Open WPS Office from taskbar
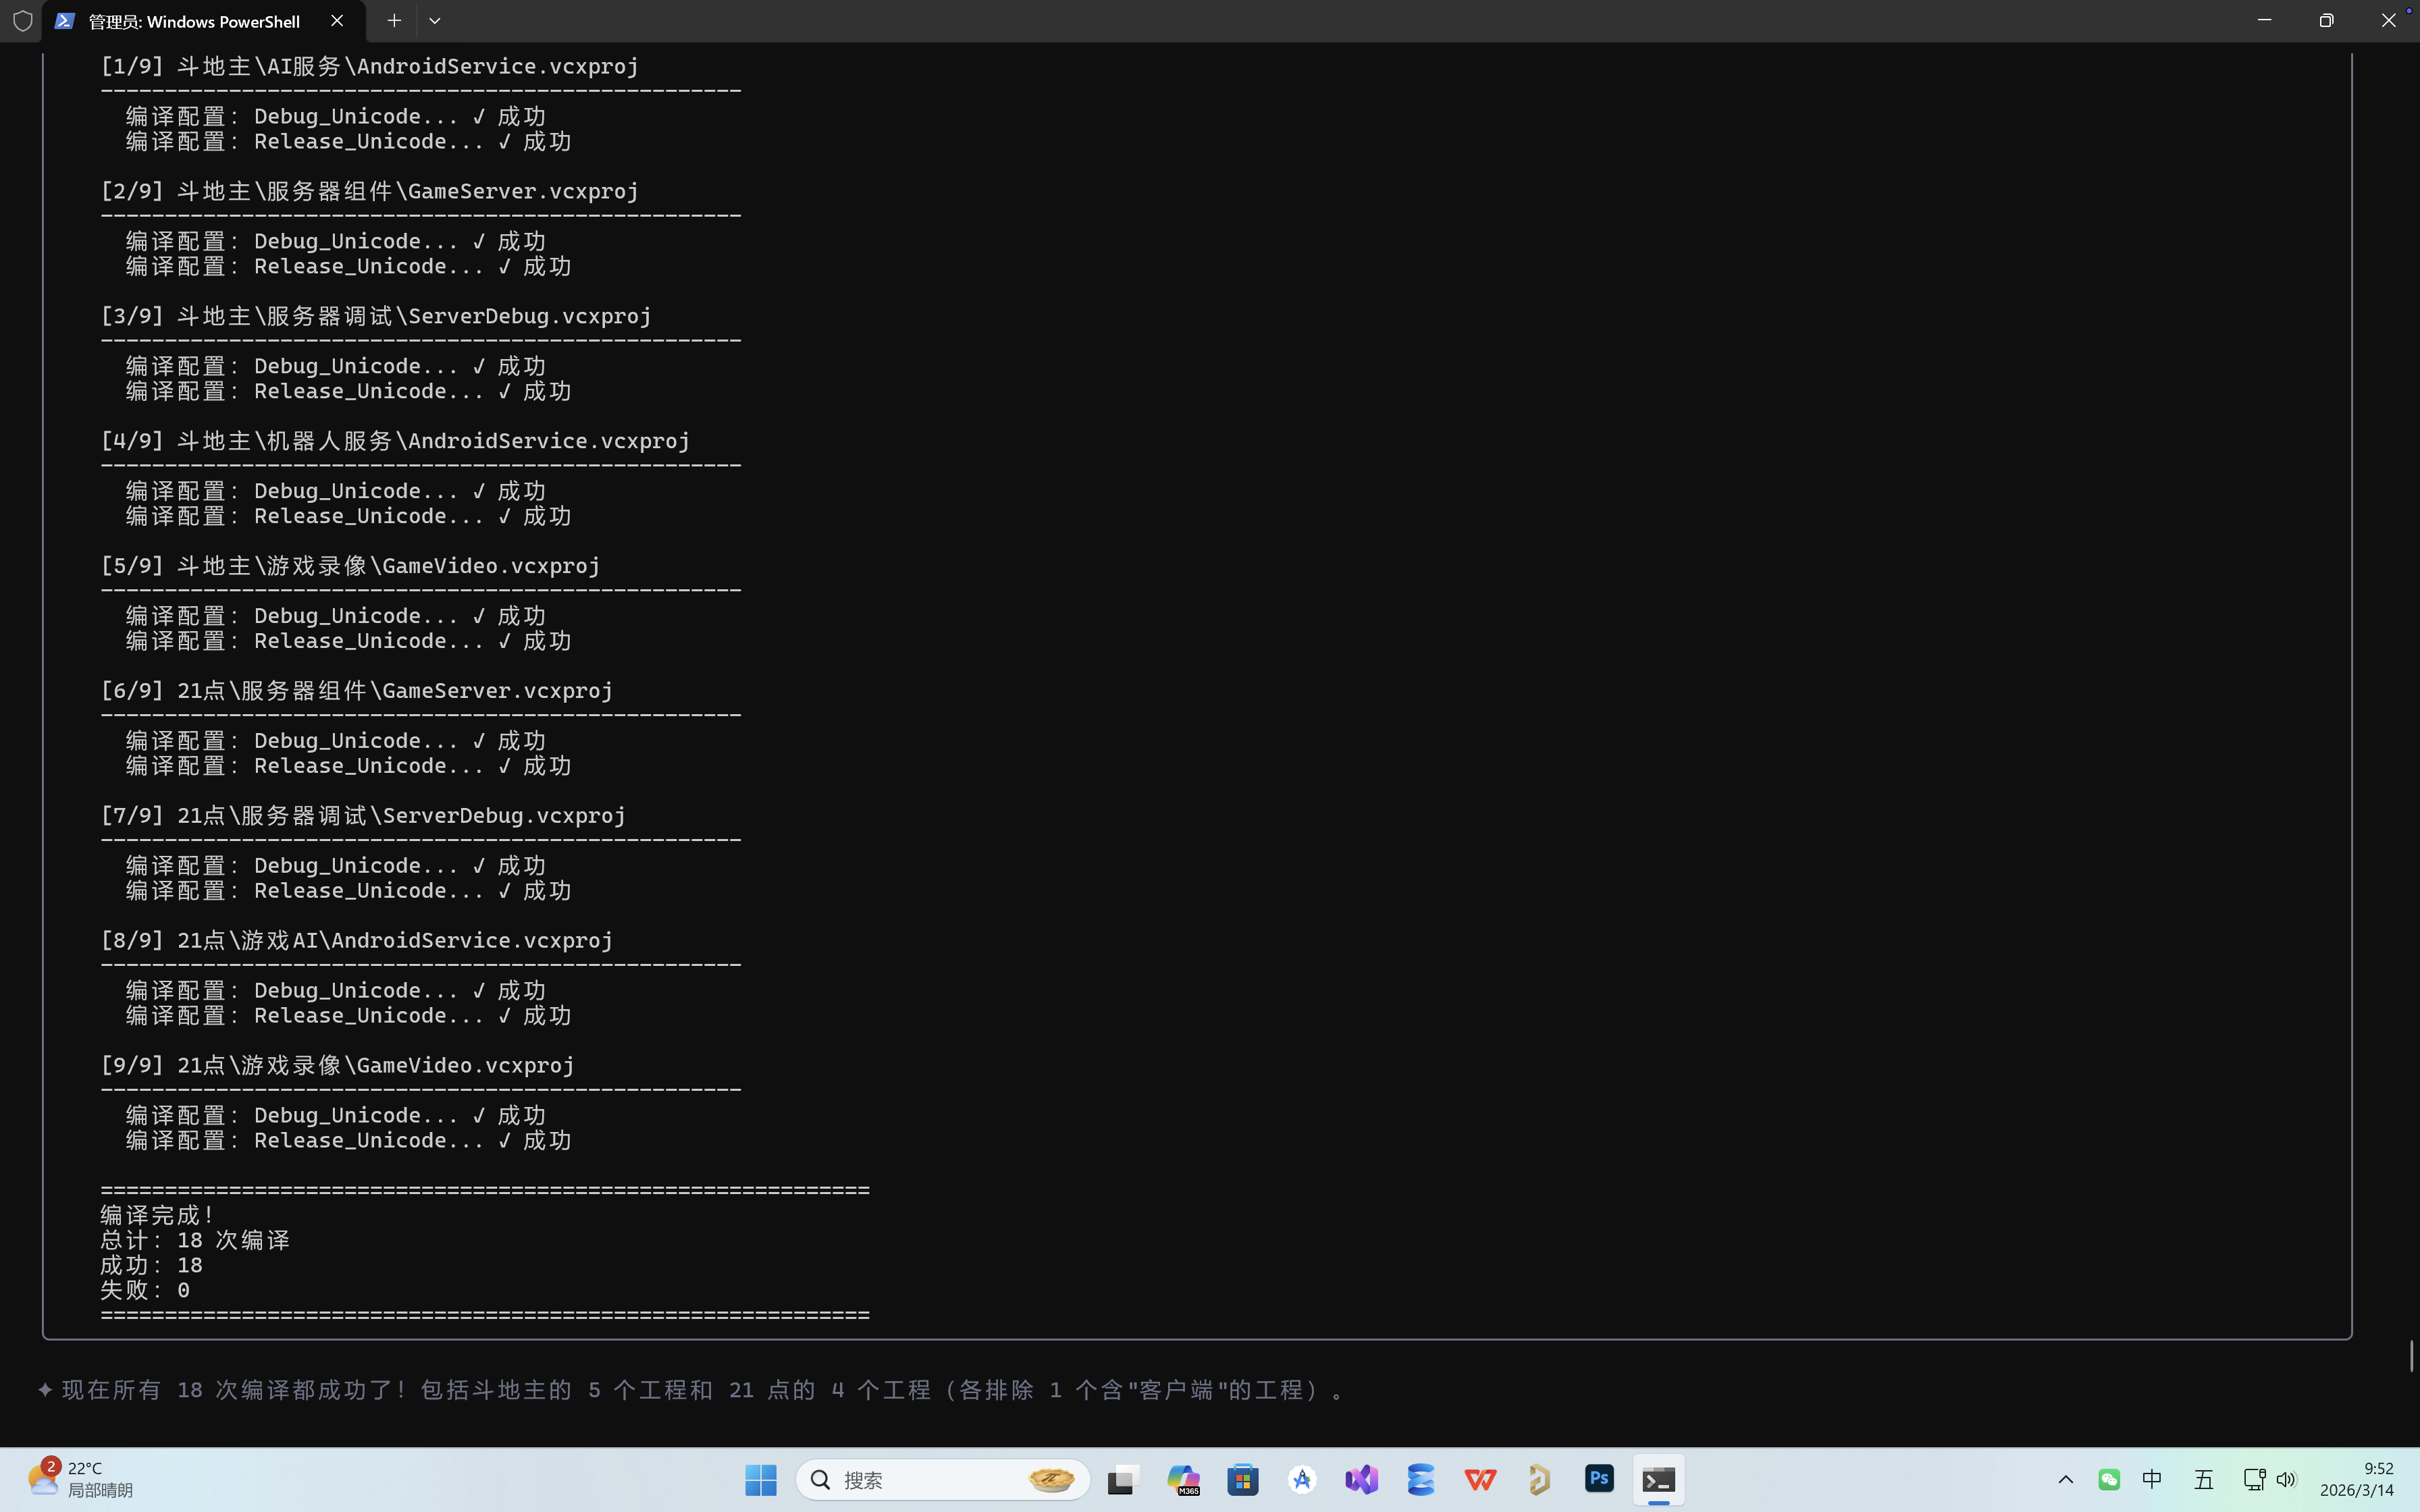This screenshot has width=2420, height=1512. [1480, 1479]
